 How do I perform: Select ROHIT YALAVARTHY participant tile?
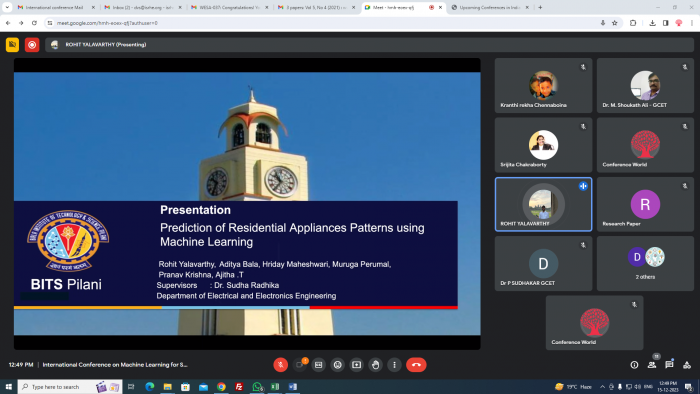(x=543, y=204)
